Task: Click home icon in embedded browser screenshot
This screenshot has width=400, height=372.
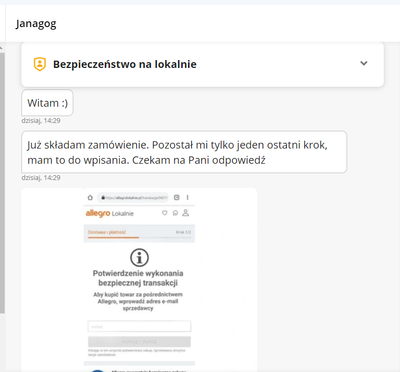Action: click(90, 197)
